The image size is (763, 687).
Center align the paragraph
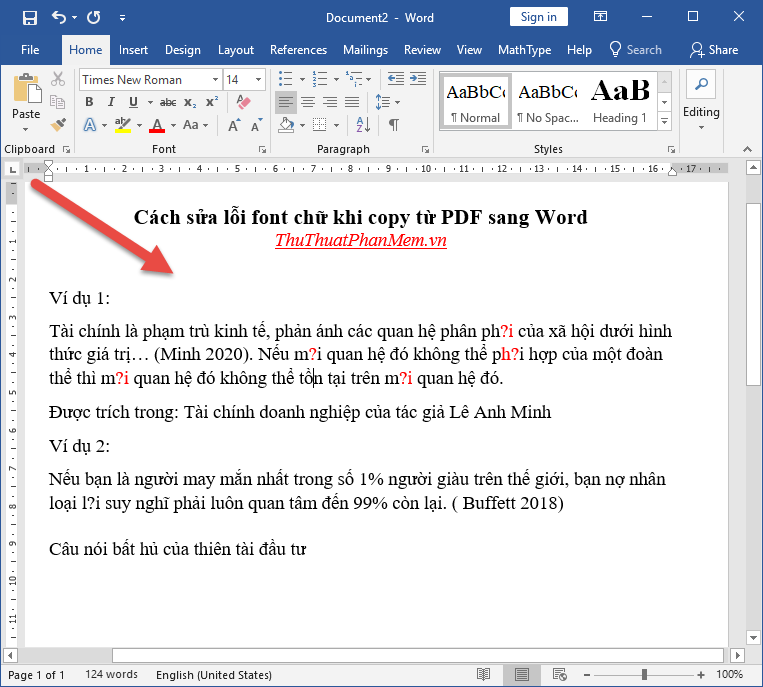[308, 102]
